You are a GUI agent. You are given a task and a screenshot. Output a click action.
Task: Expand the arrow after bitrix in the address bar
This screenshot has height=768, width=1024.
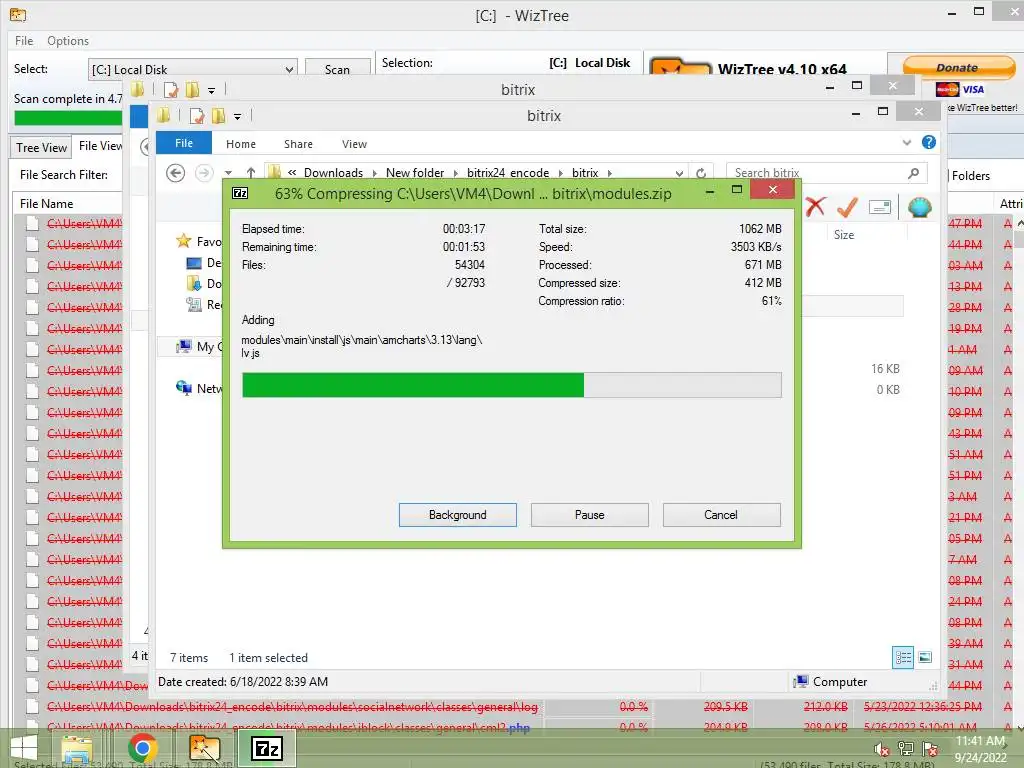(609, 173)
